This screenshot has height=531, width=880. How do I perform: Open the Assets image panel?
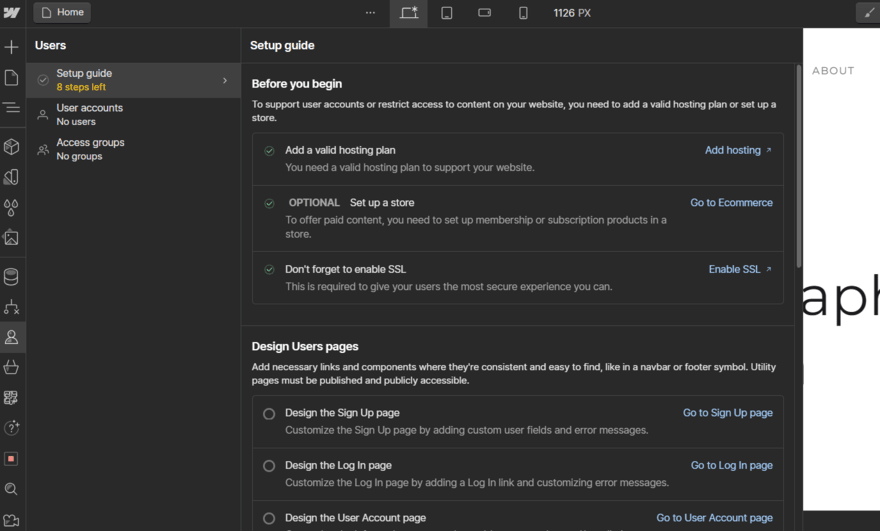pos(11,237)
